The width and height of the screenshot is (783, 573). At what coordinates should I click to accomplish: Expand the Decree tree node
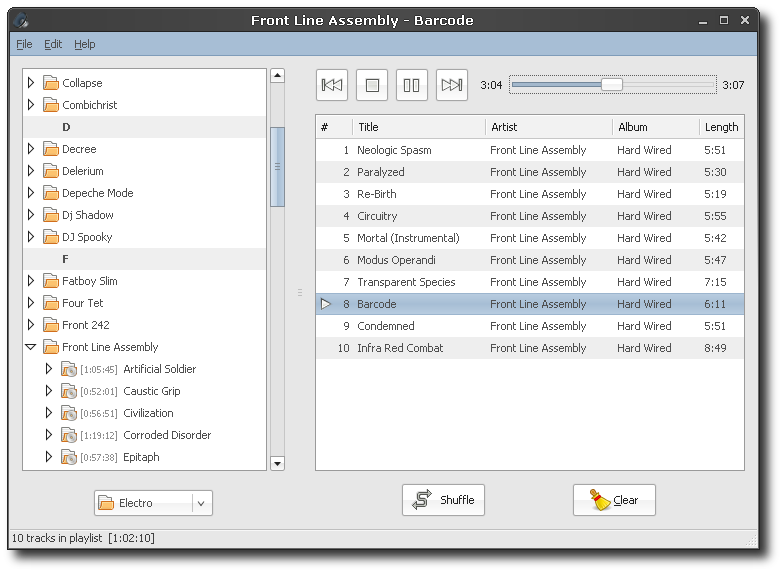pyautogui.click(x=31, y=148)
